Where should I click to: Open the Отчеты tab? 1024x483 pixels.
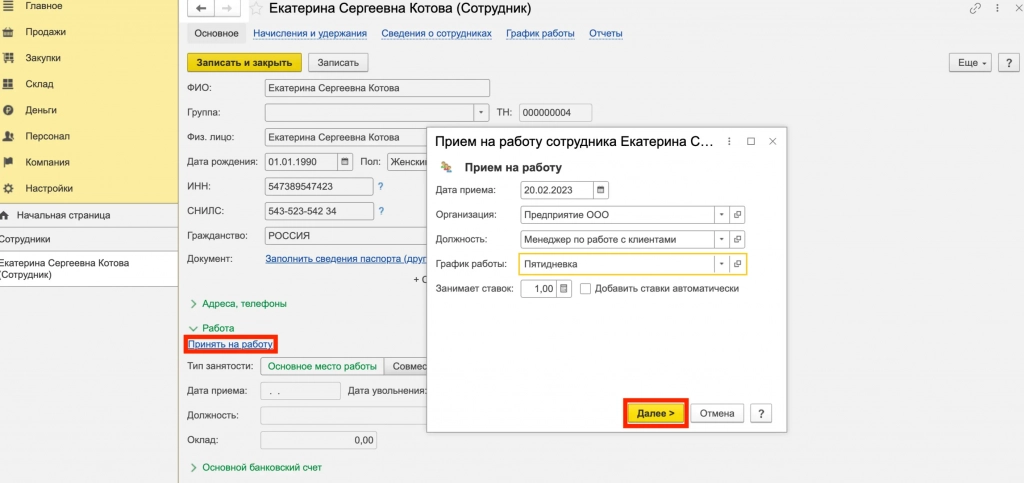606,33
